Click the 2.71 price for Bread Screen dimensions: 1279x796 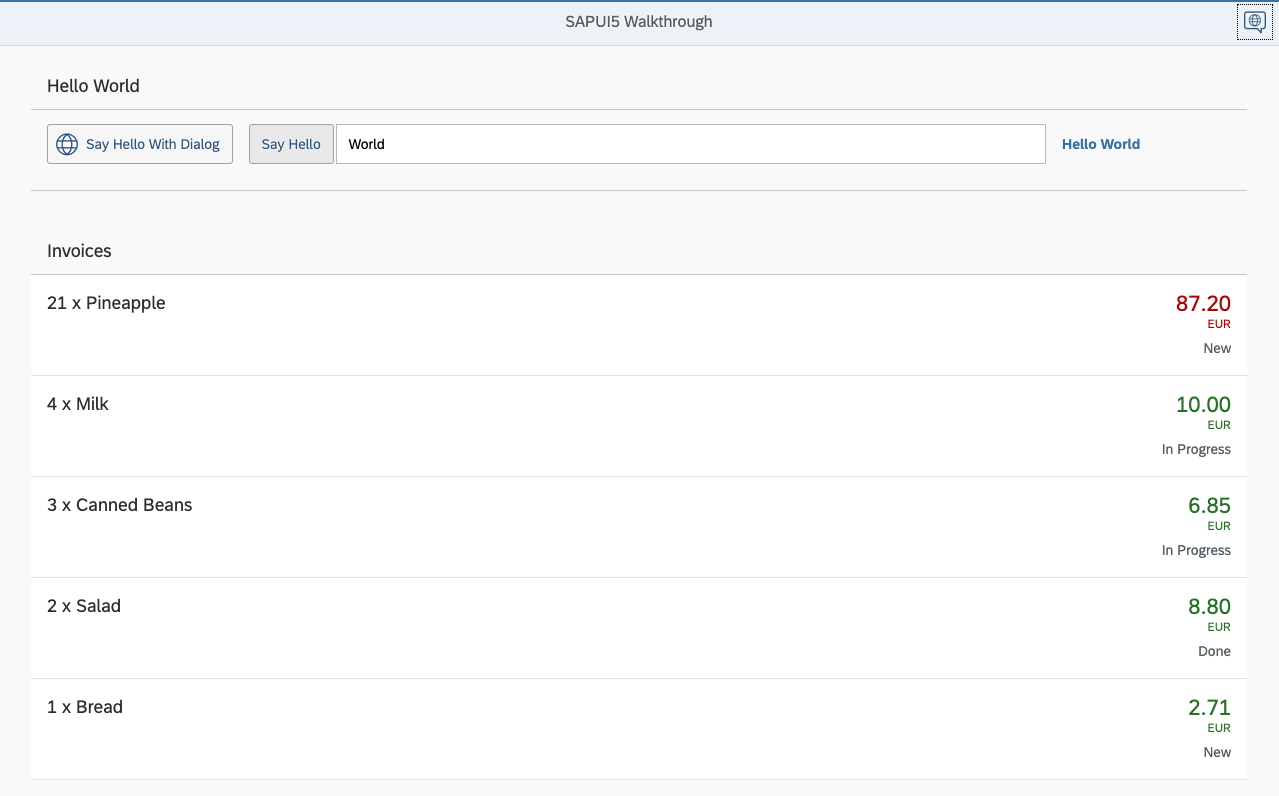pyautogui.click(x=1209, y=707)
